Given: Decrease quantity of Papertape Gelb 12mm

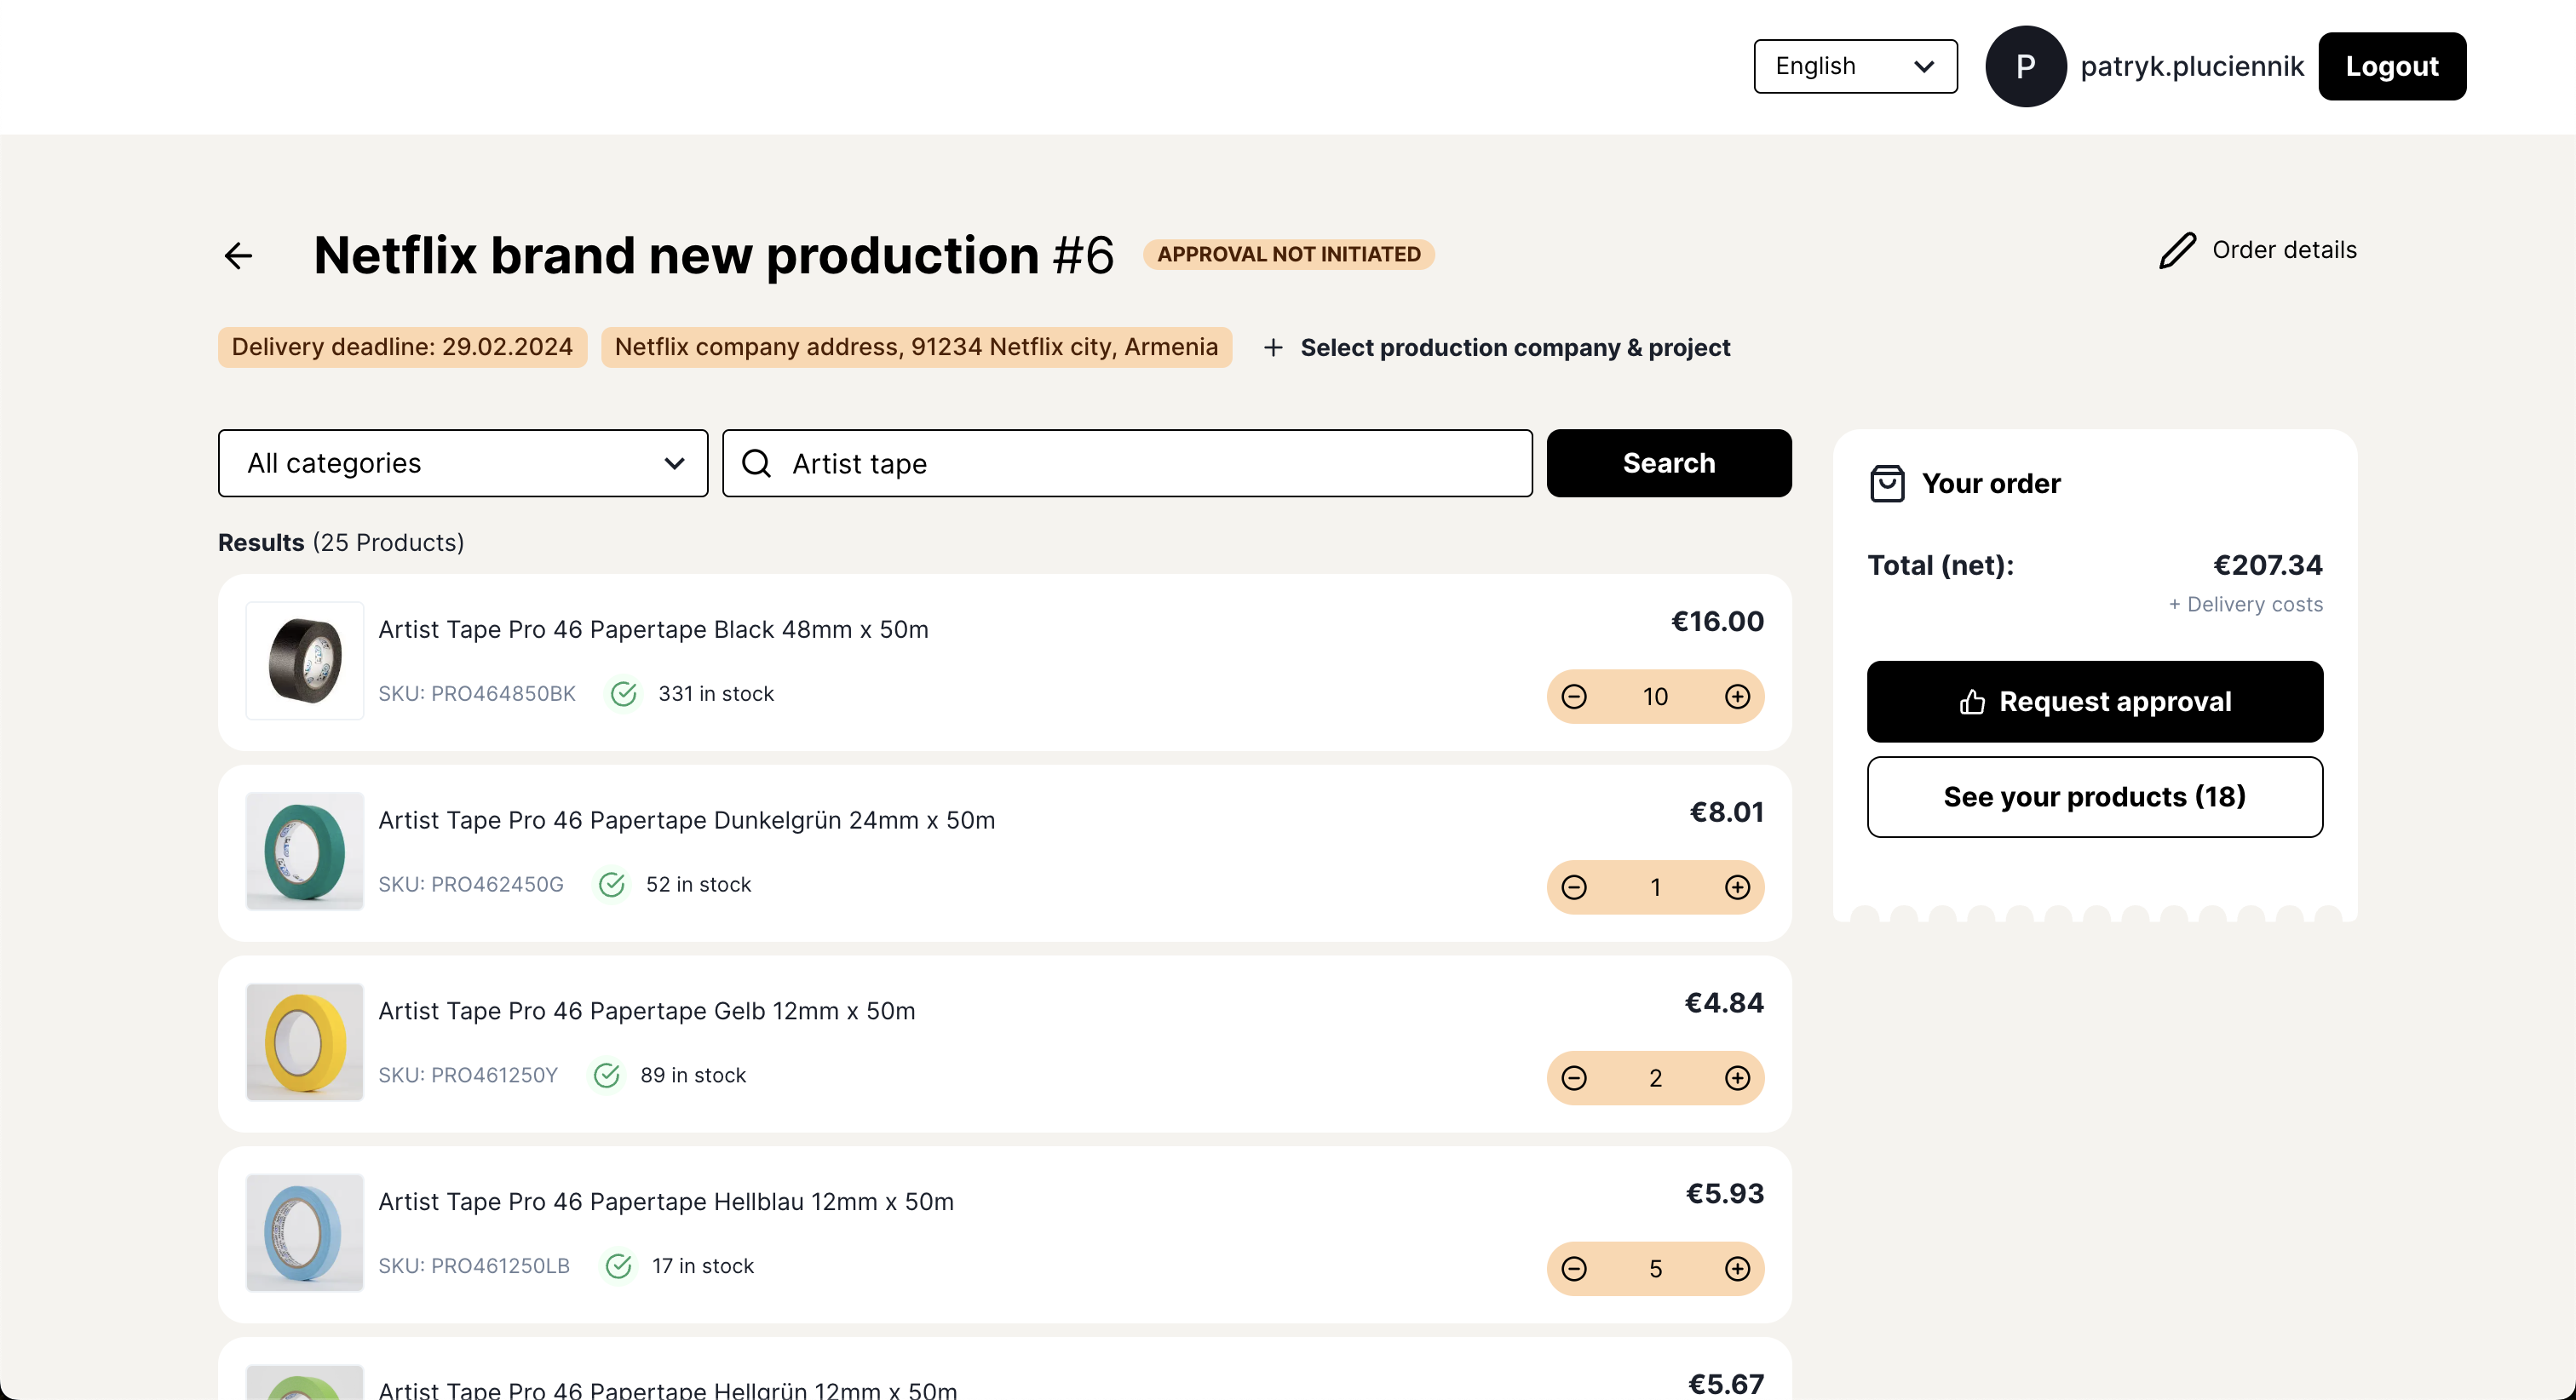Looking at the screenshot, I should [1574, 1078].
